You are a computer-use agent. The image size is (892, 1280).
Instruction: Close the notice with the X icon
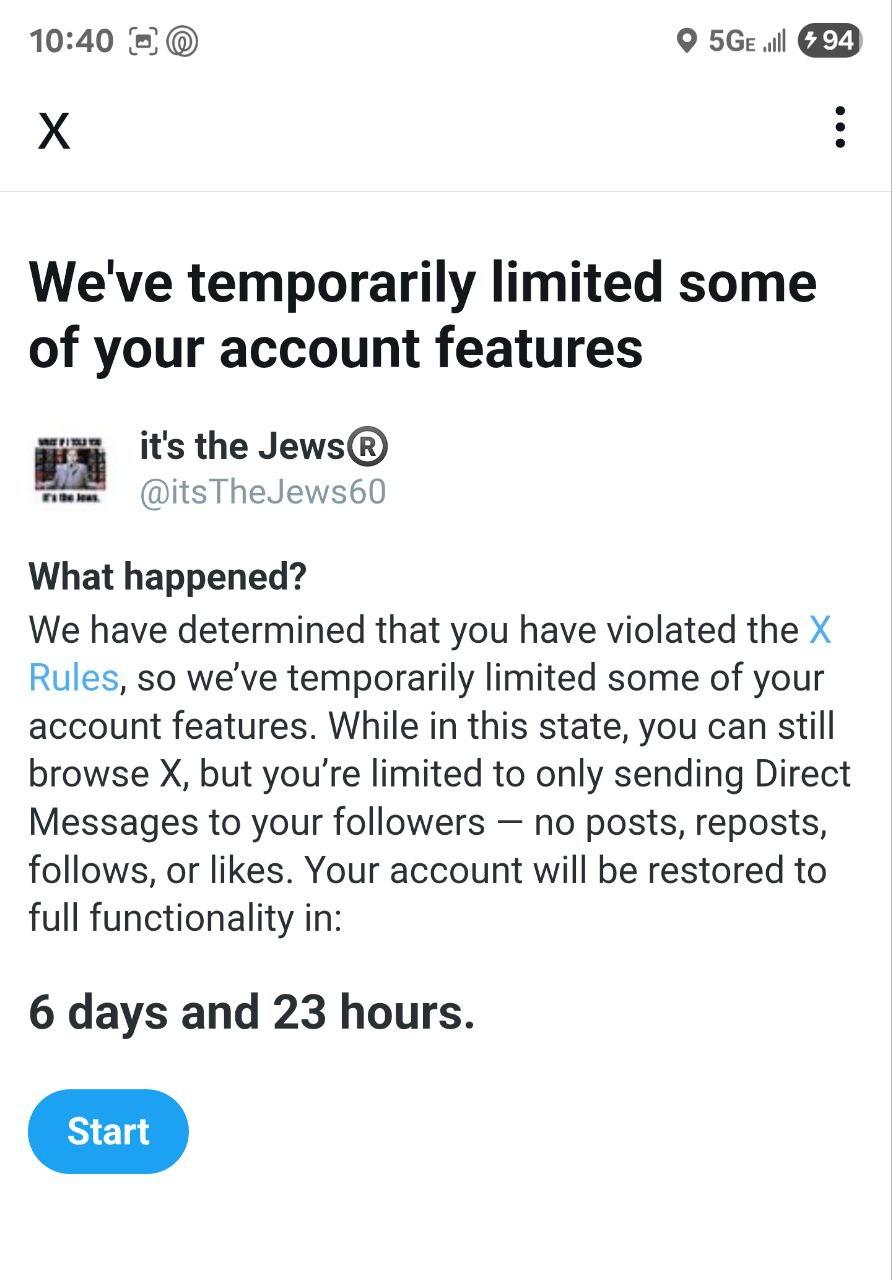click(54, 131)
